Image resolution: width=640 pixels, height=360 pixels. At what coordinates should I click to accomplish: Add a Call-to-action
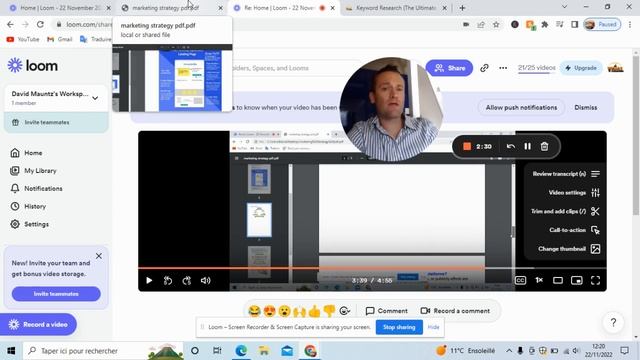574,230
